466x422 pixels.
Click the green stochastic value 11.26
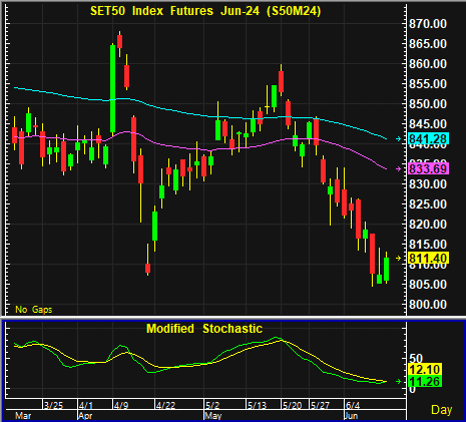425,381
